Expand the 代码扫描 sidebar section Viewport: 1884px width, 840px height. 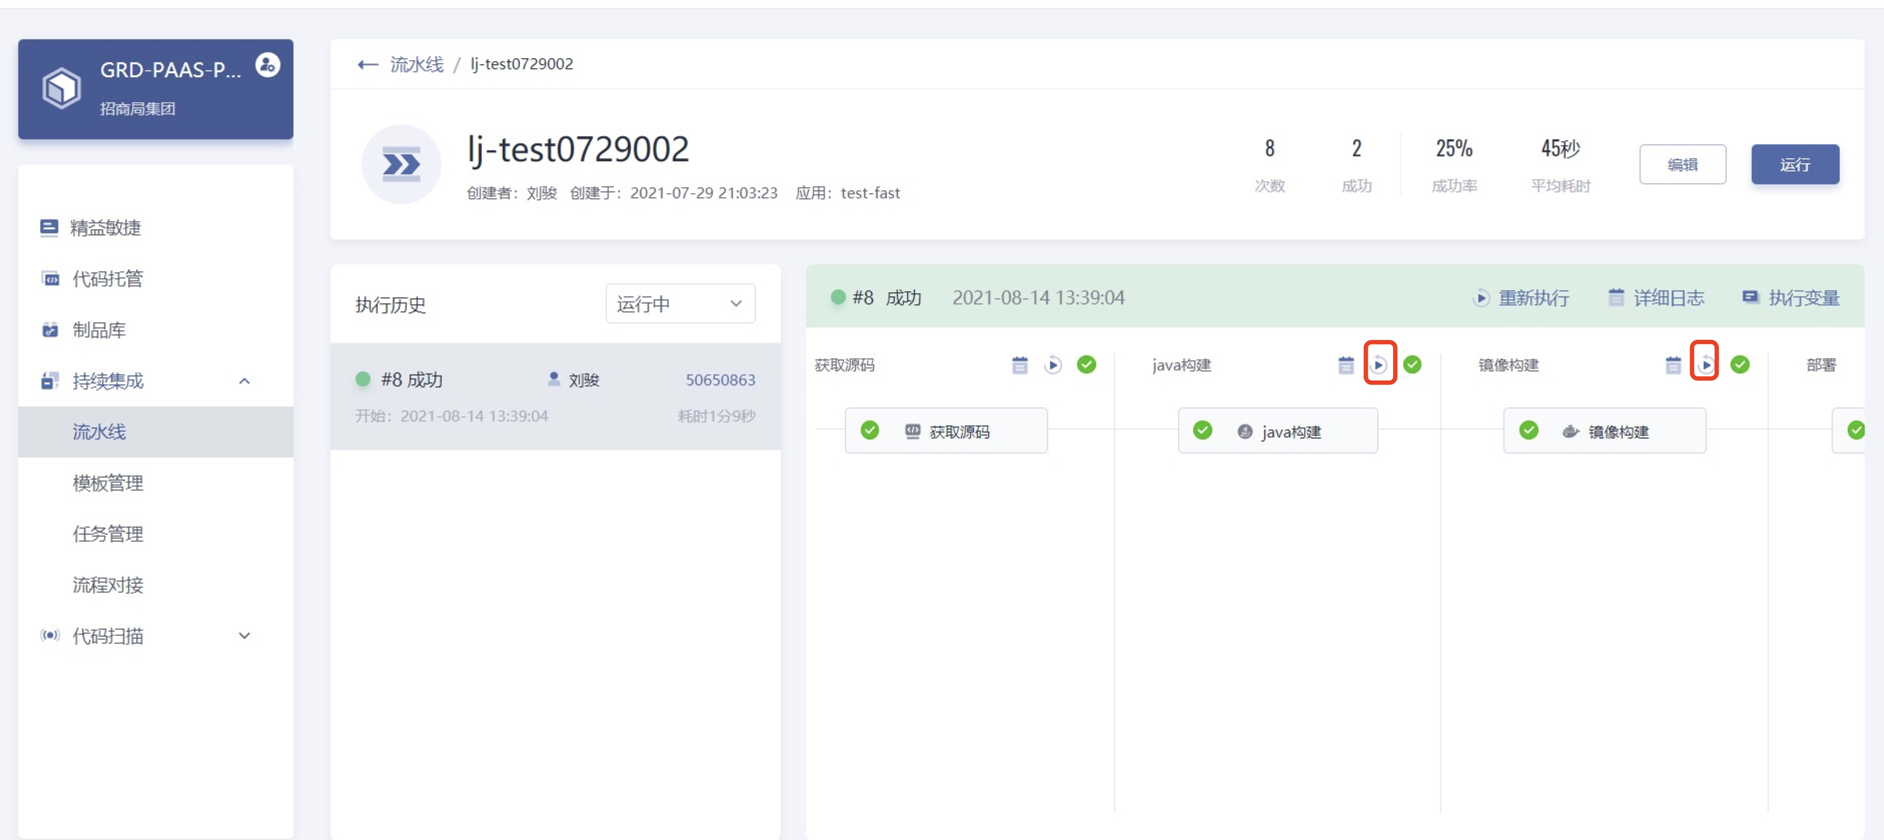[244, 636]
